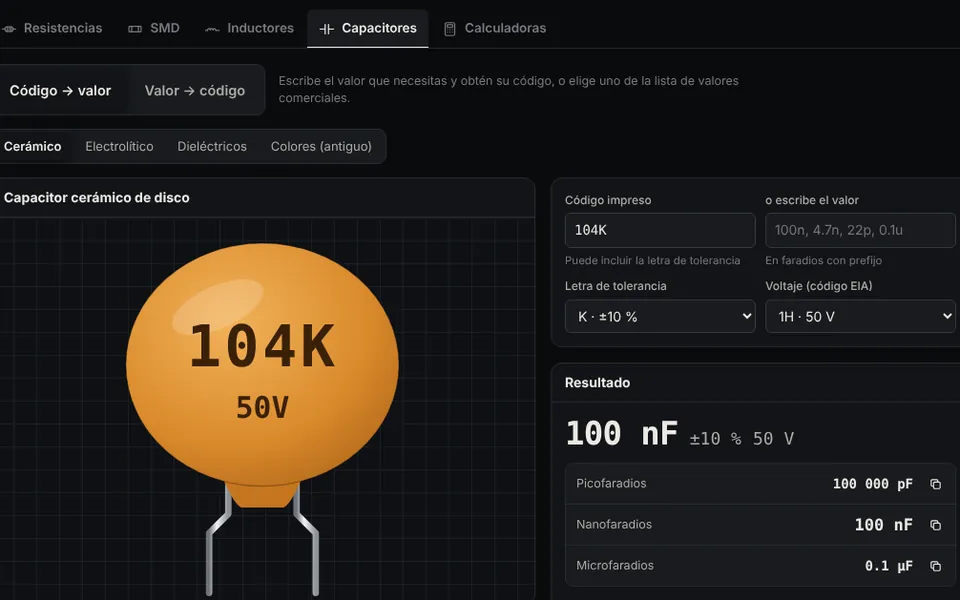Screen dimensions: 960x600
Task: Click the '100 nF' value in Nanofaradios row
Action: 883,525
